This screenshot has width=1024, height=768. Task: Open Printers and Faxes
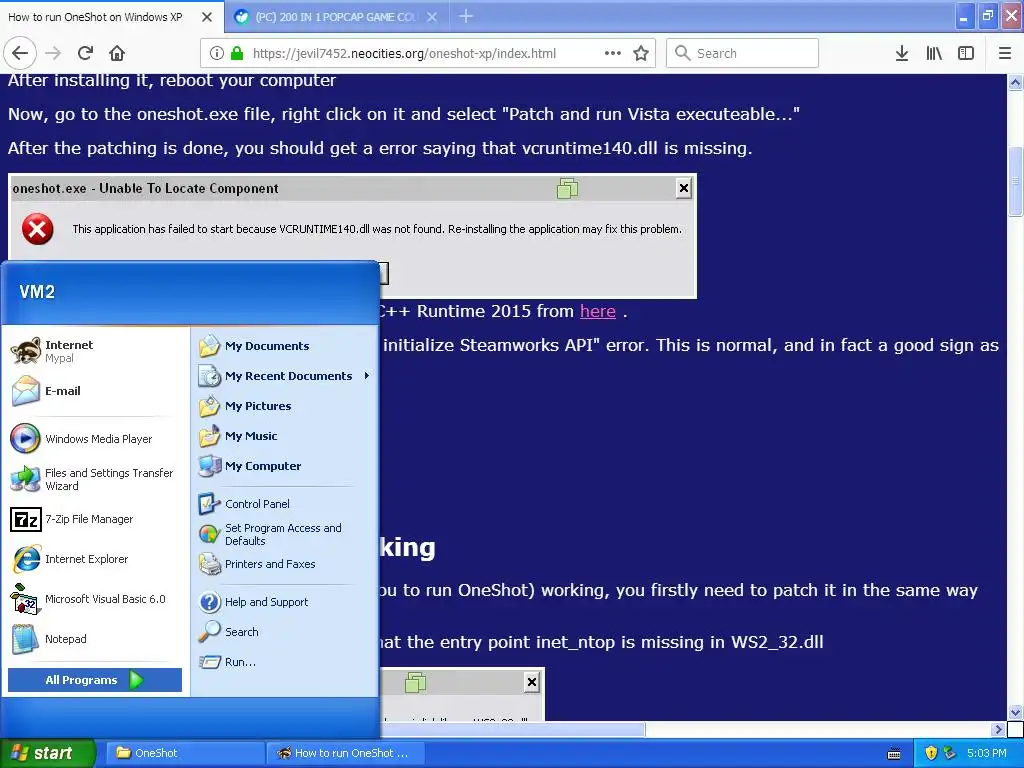(x=284, y=564)
